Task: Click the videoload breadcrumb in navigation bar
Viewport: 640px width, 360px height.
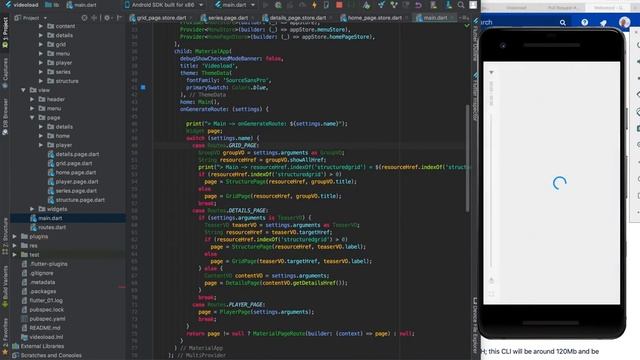Action: pos(22,5)
